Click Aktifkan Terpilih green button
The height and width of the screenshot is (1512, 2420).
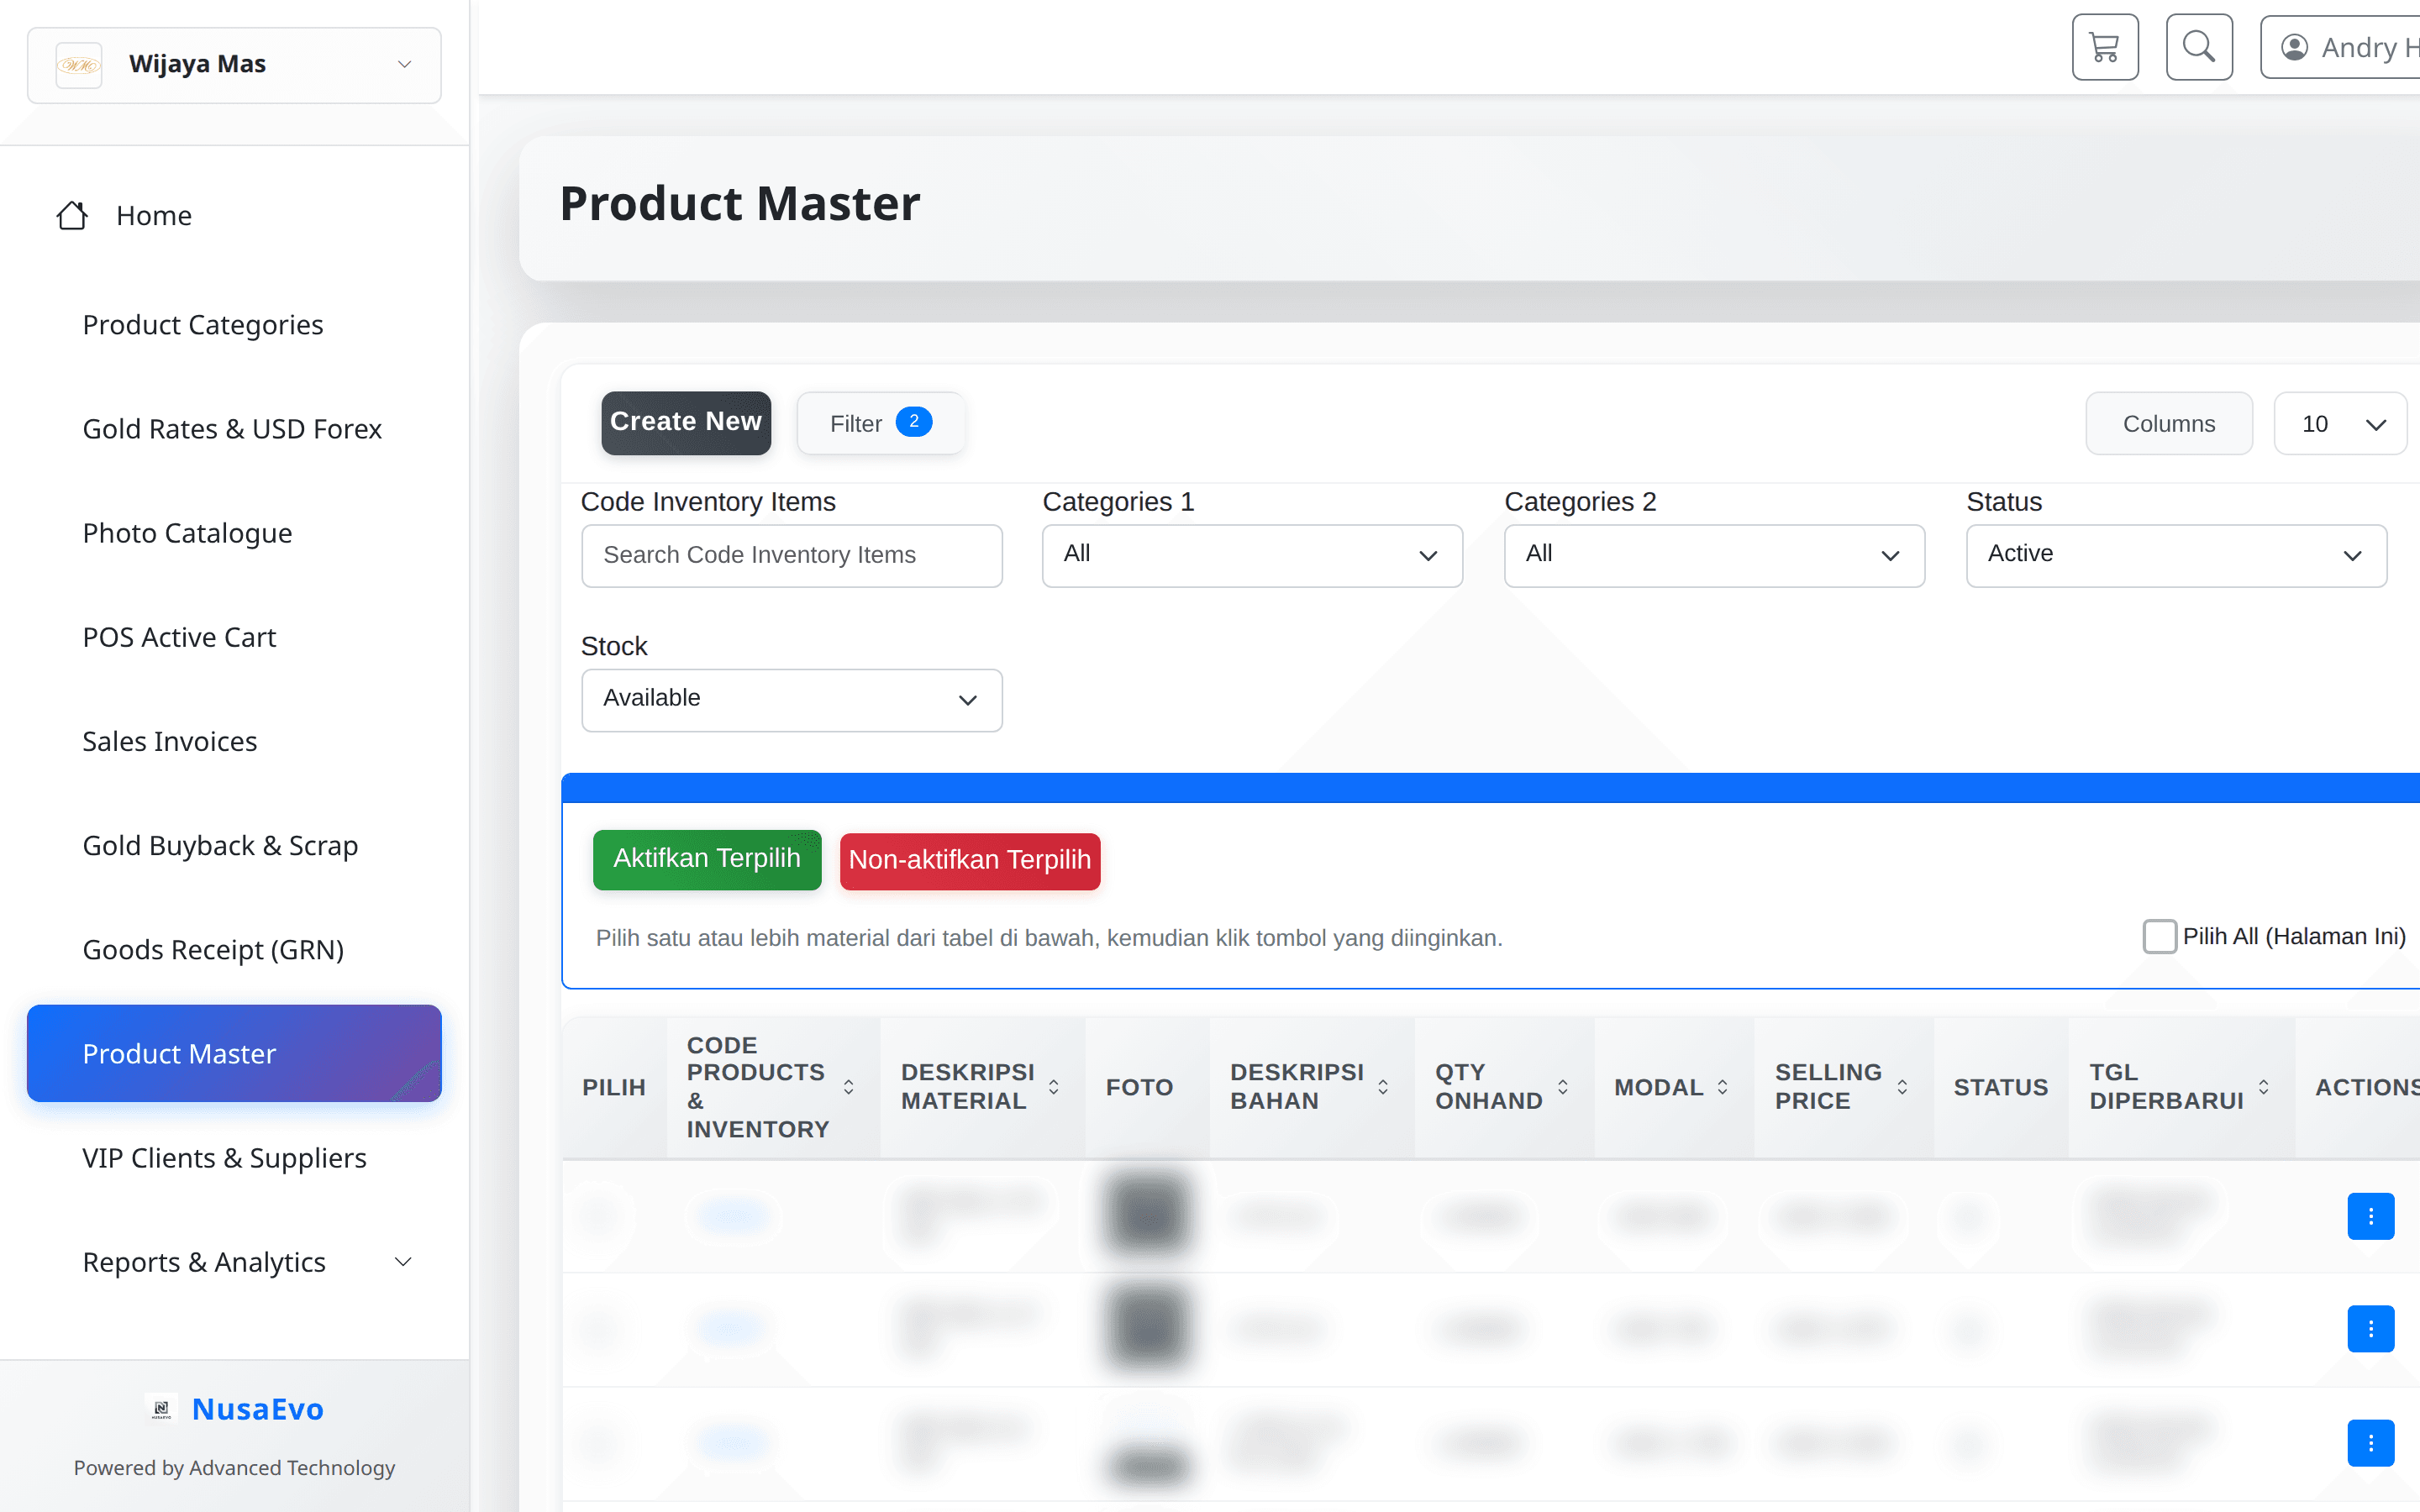(x=707, y=859)
